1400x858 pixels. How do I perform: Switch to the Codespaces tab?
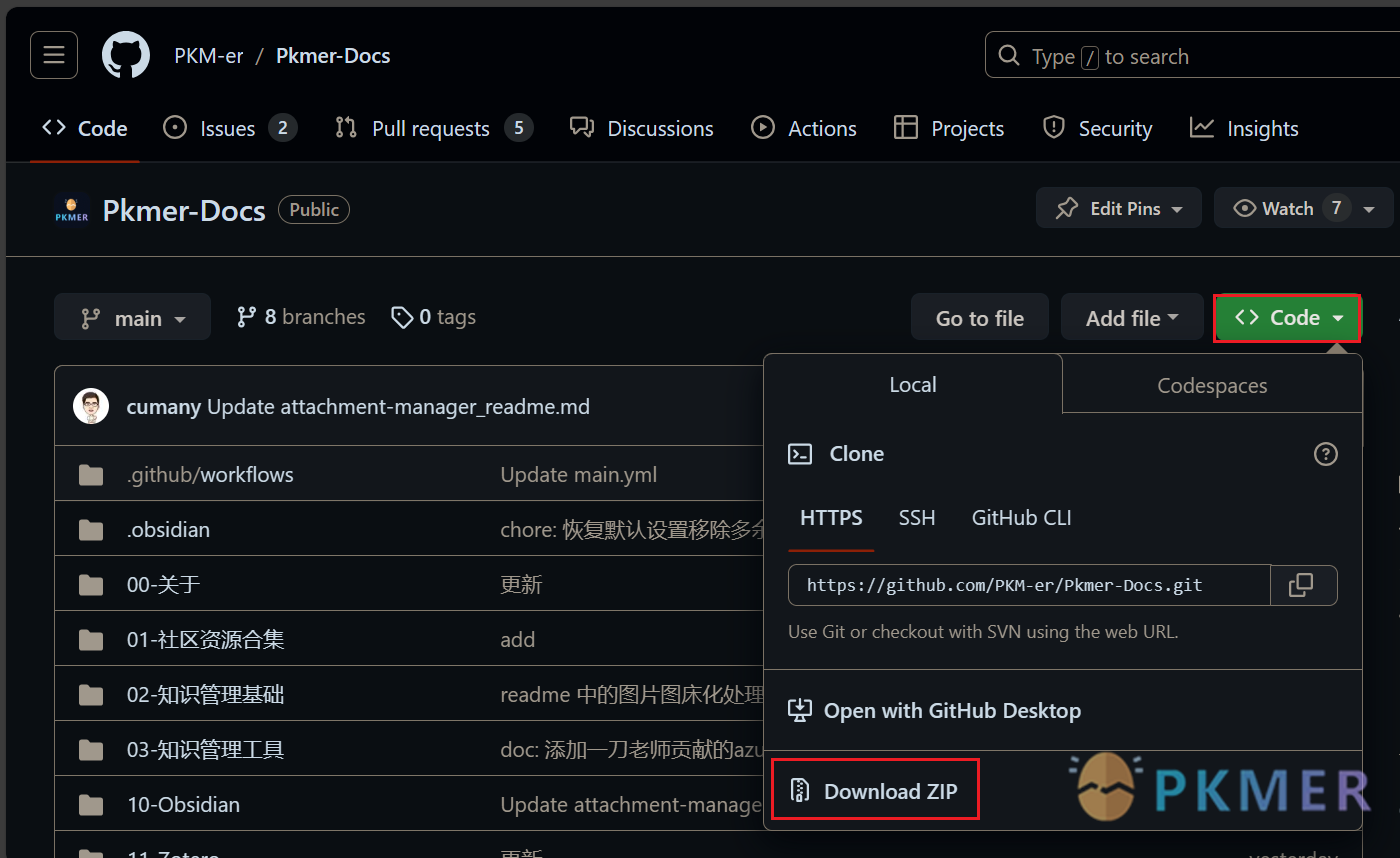coord(1212,385)
